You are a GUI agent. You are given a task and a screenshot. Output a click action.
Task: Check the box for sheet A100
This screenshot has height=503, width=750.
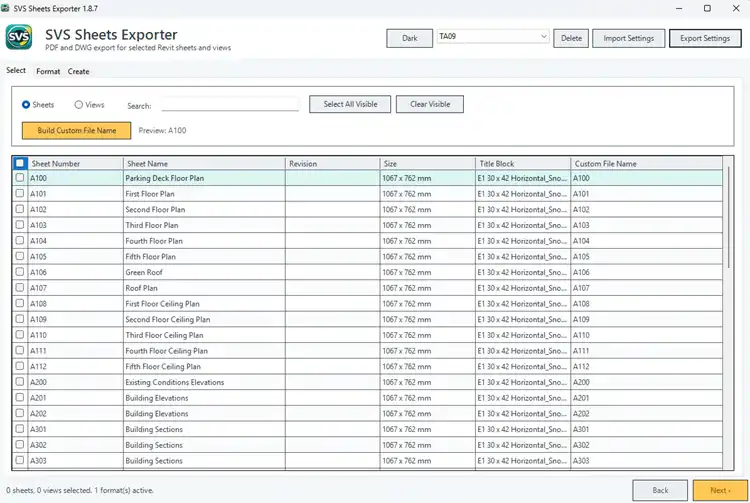tap(20, 177)
